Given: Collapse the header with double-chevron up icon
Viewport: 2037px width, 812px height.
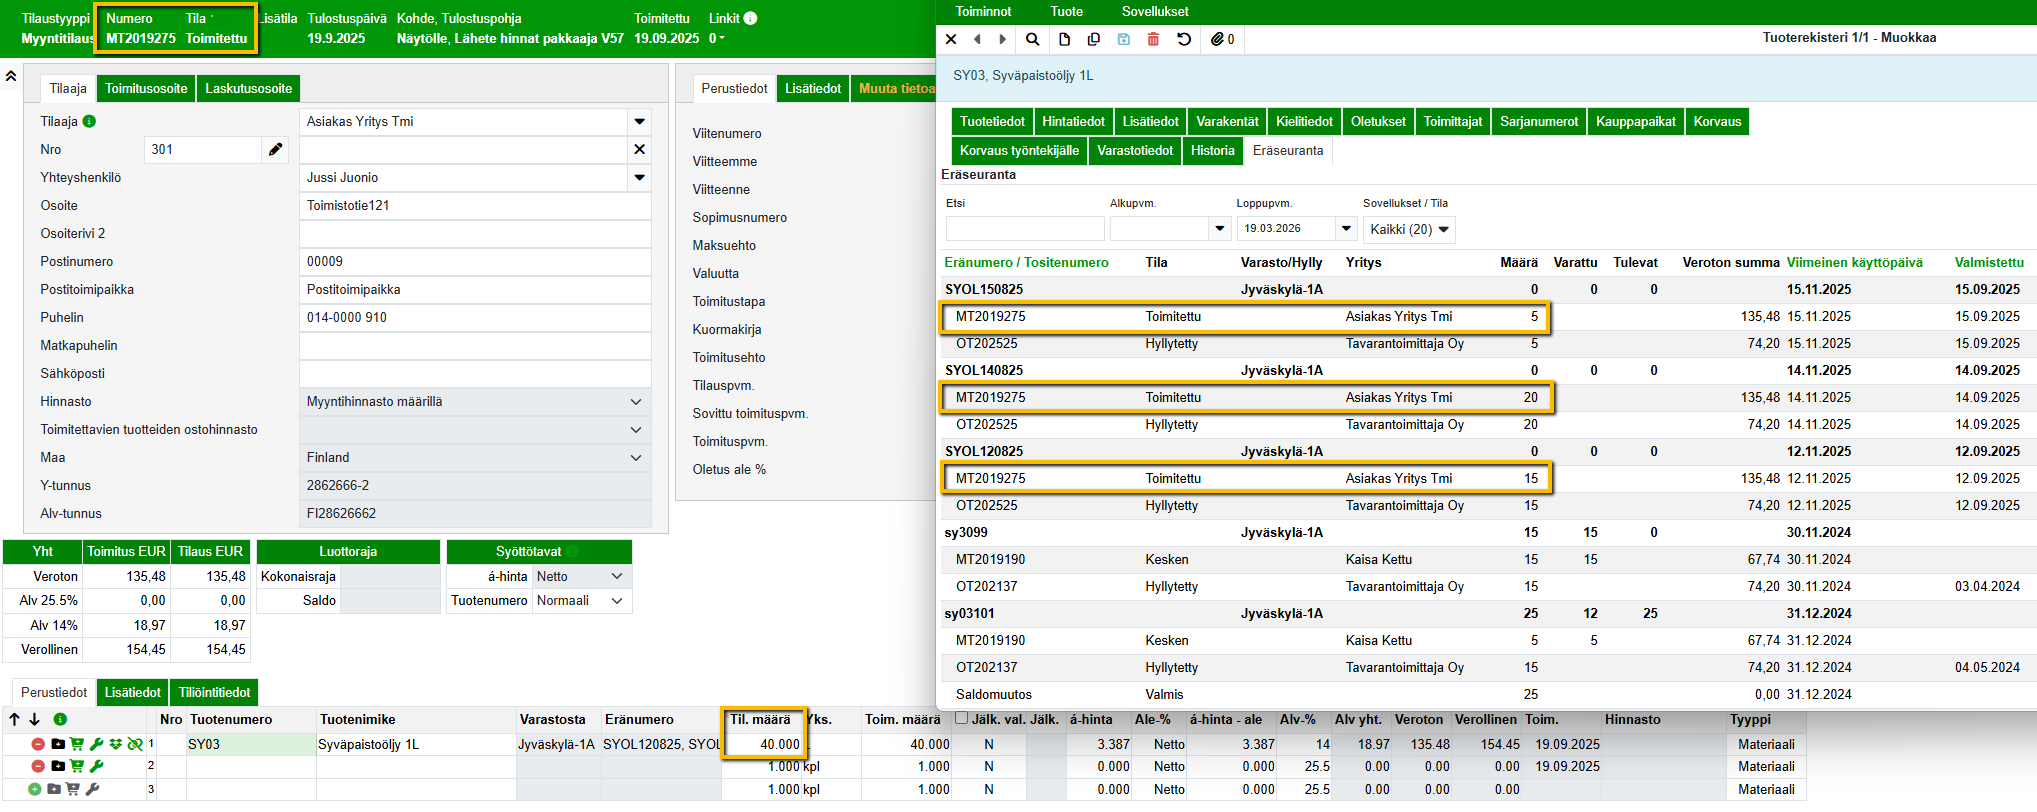Looking at the screenshot, I should (11, 77).
